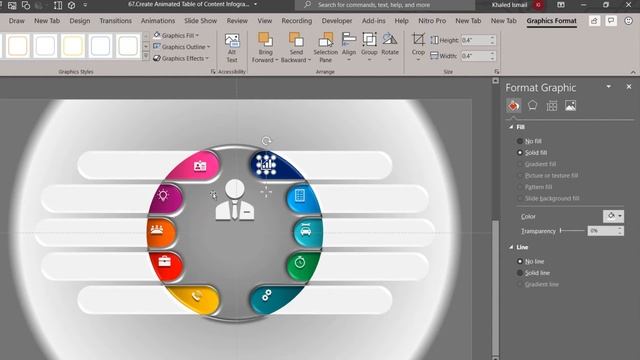Select the Solid fill option

532,153
